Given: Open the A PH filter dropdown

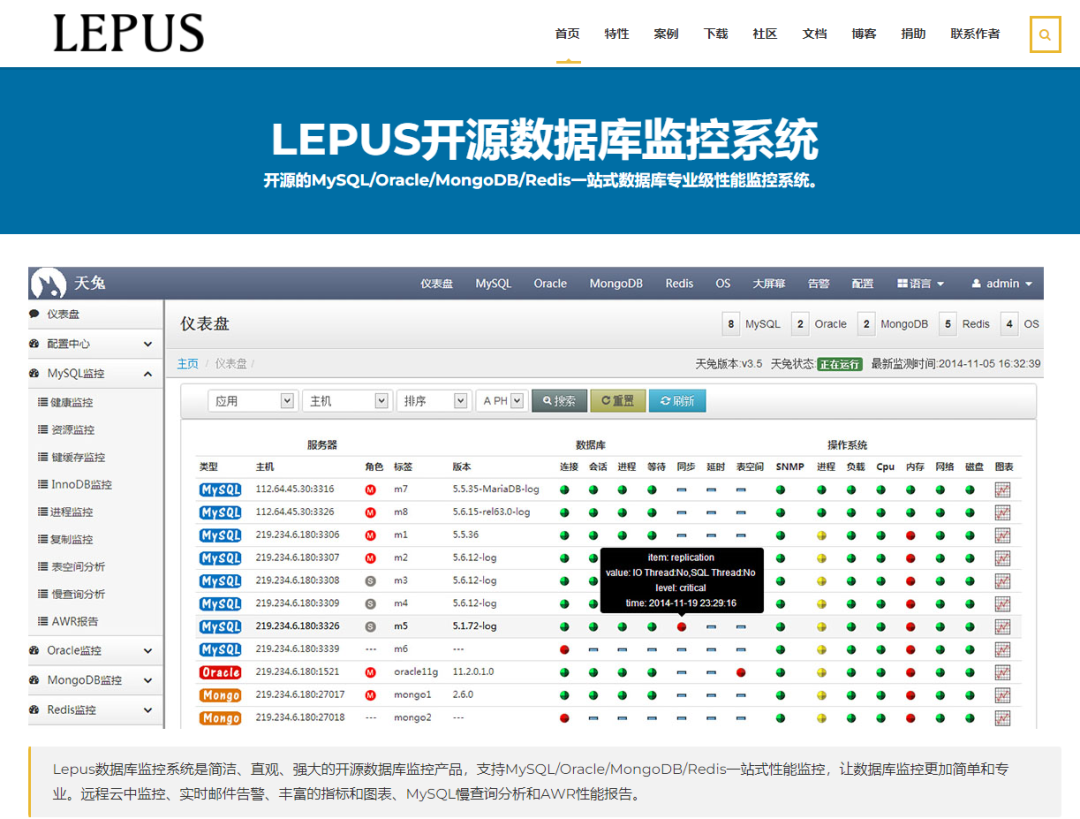Looking at the screenshot, I should tap(501, 401).
